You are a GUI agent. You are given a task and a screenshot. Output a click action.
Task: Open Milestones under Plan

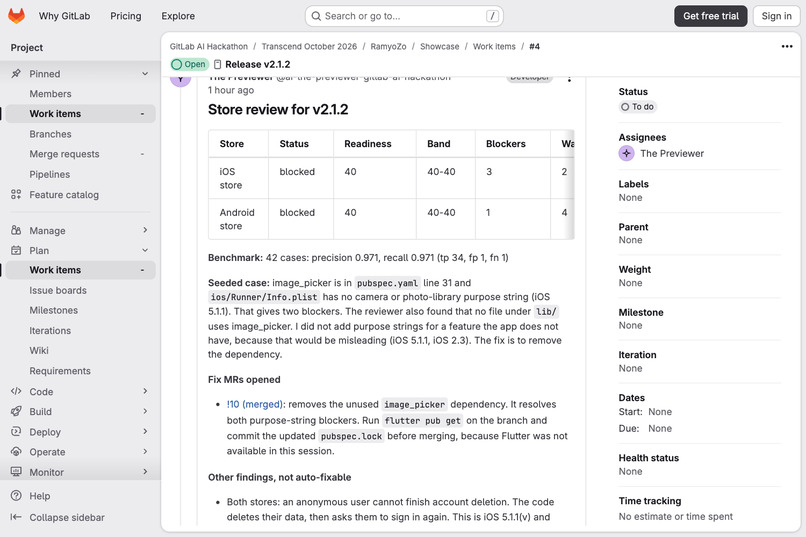(x=53, y=310)
